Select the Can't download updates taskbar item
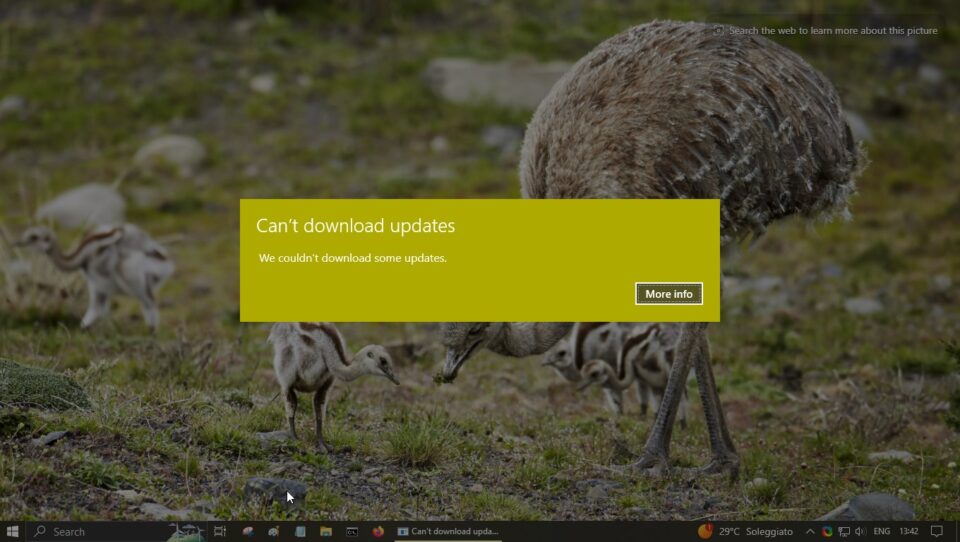This screenshot has height=542, width=960. (448, 532)
